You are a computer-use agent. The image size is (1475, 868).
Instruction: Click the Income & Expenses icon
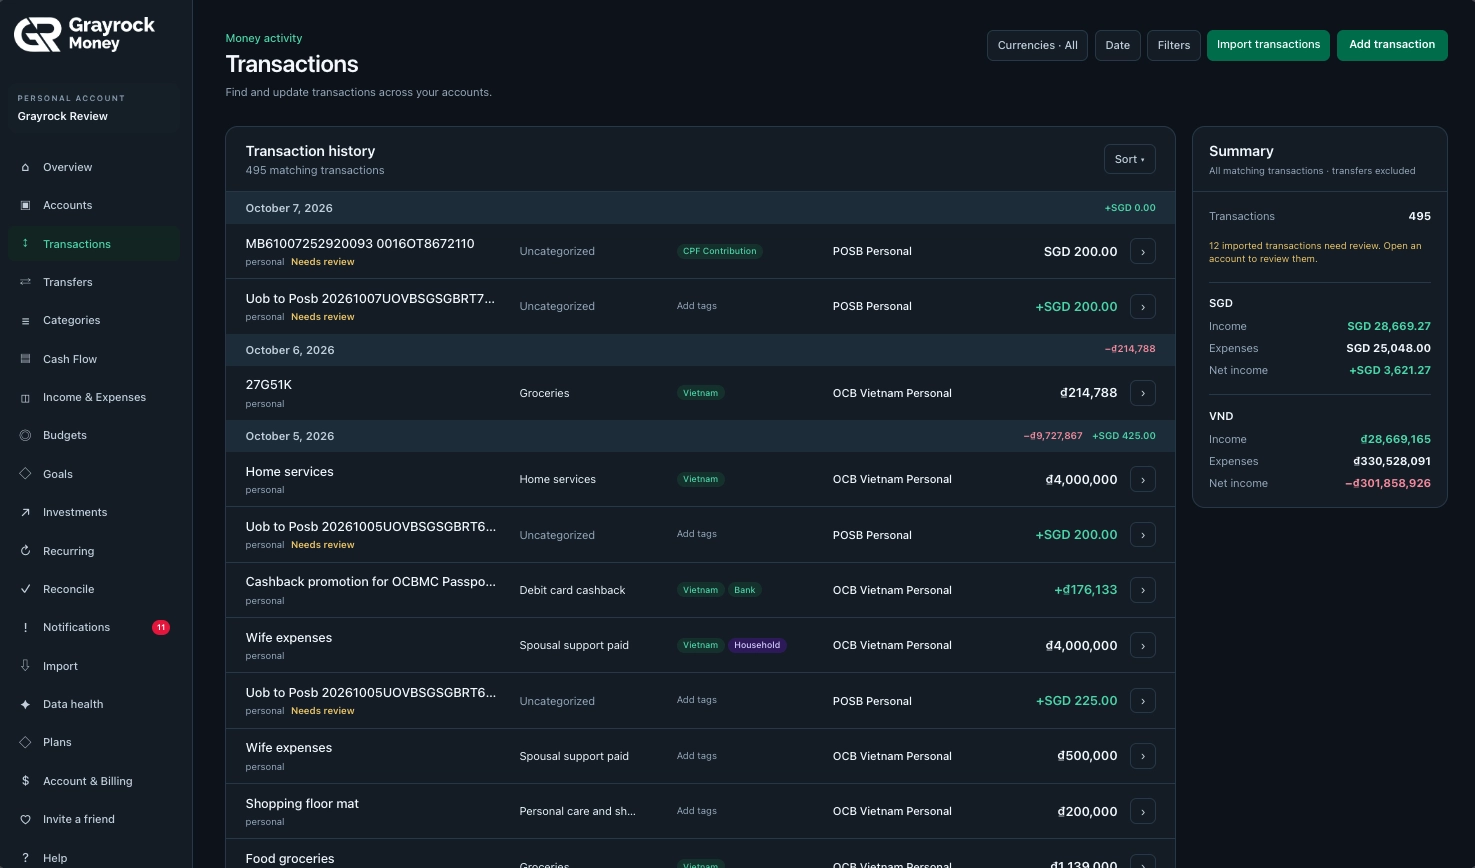[25, 397]
